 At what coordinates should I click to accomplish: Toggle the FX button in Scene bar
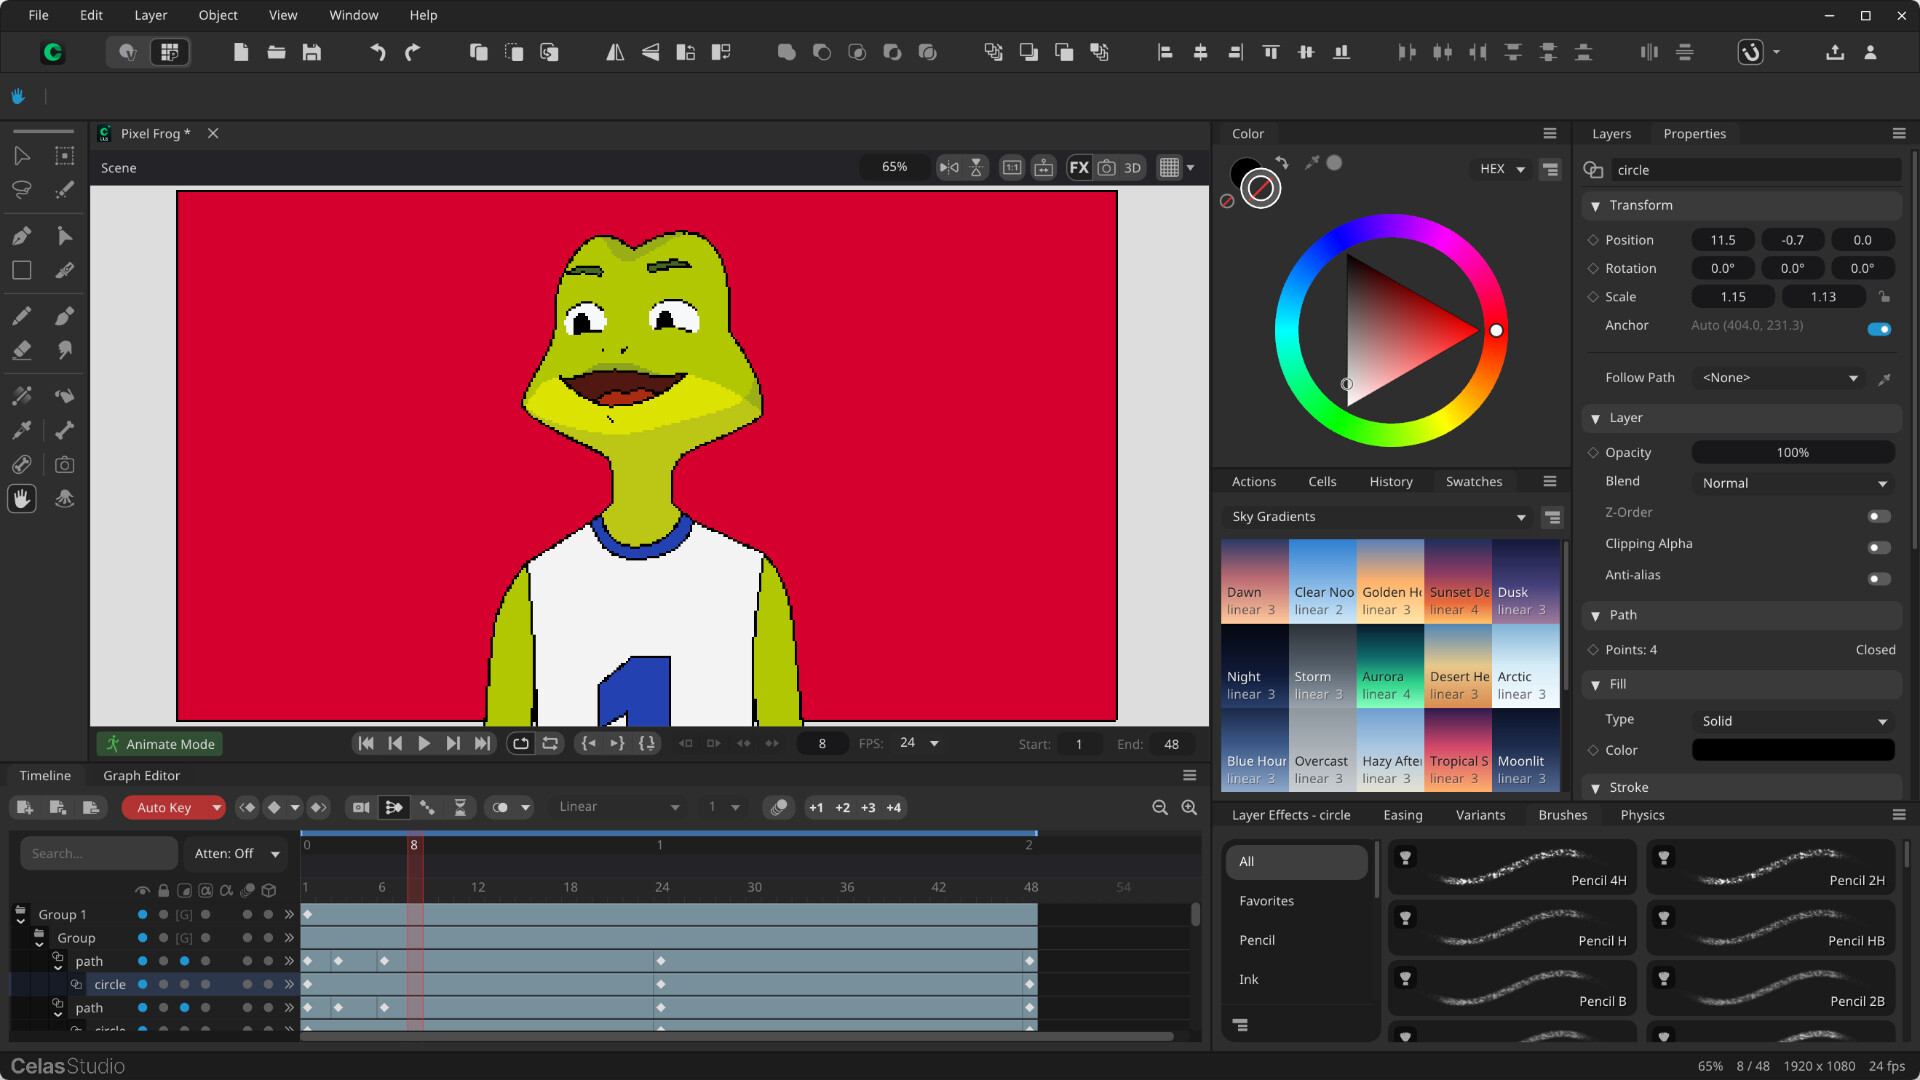(1079, 168)
